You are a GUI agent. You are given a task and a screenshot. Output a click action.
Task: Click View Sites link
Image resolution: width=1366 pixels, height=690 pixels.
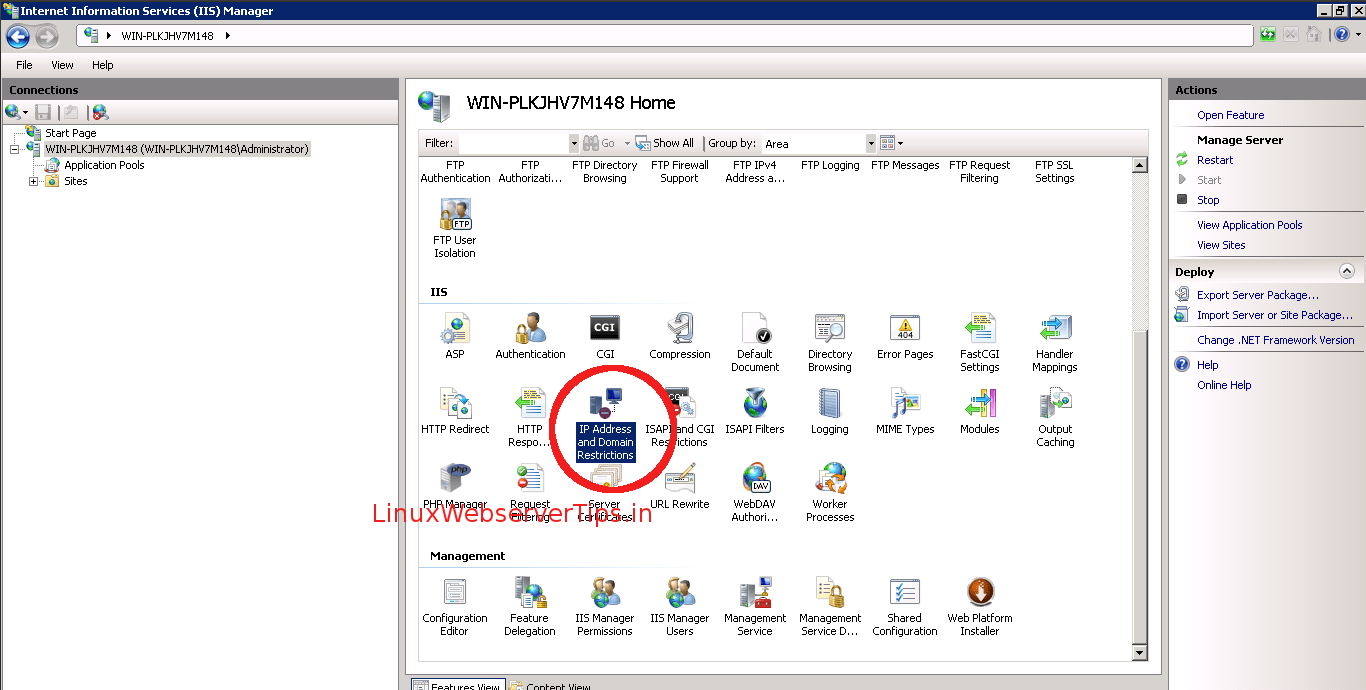1221,245
